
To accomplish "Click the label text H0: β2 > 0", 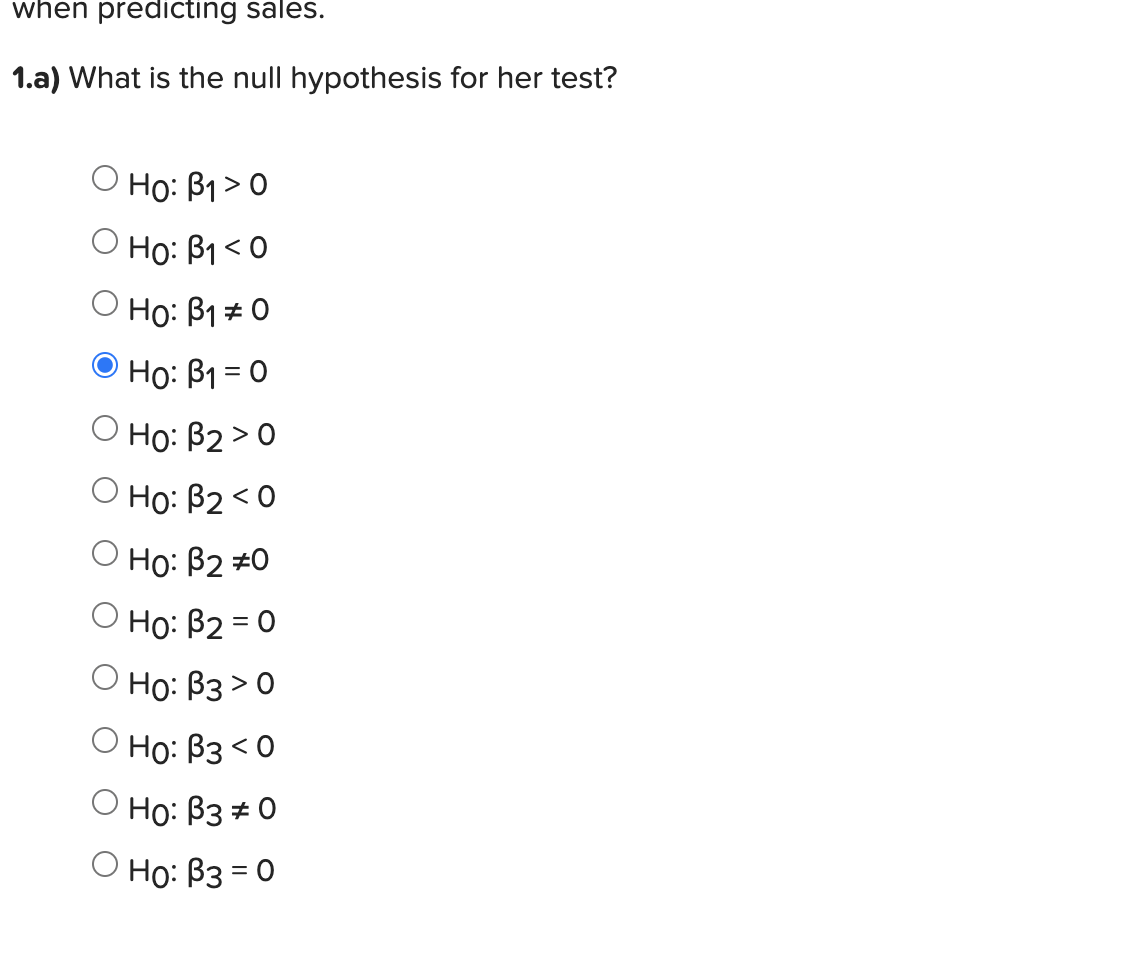I will [201, 434].
